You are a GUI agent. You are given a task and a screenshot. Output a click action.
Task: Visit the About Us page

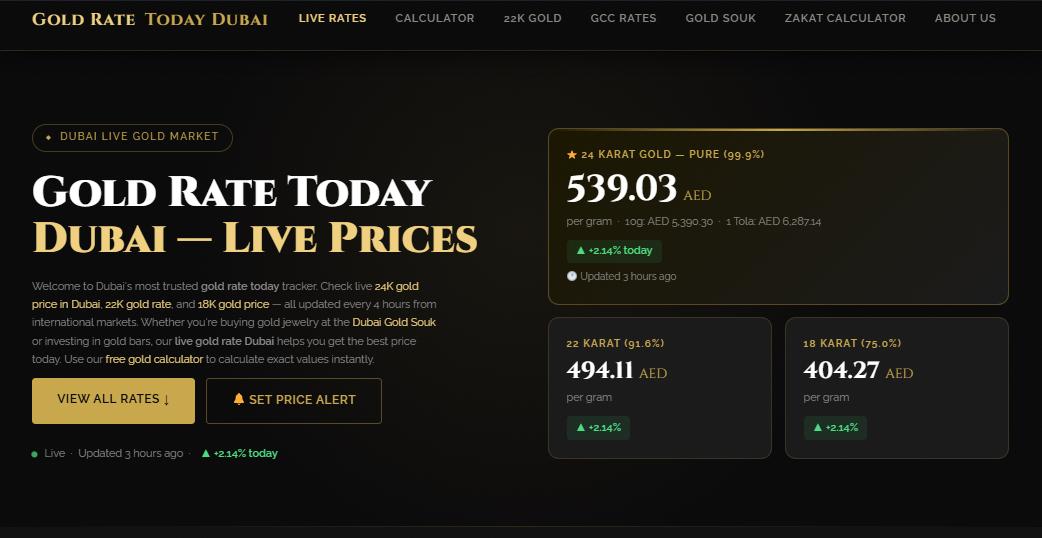[x=965, y=18]
